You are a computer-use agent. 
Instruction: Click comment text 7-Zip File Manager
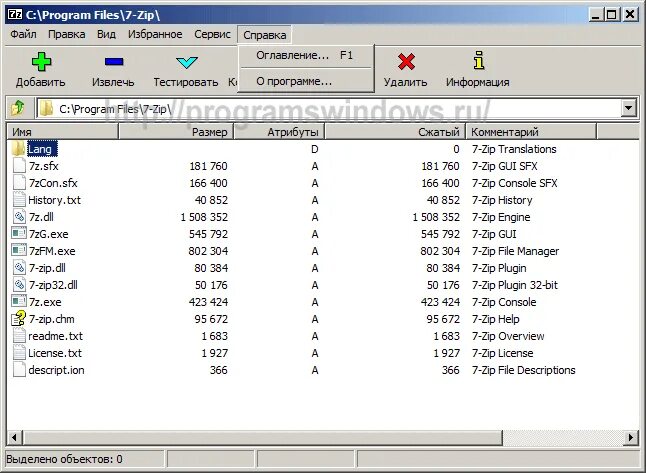515,251
